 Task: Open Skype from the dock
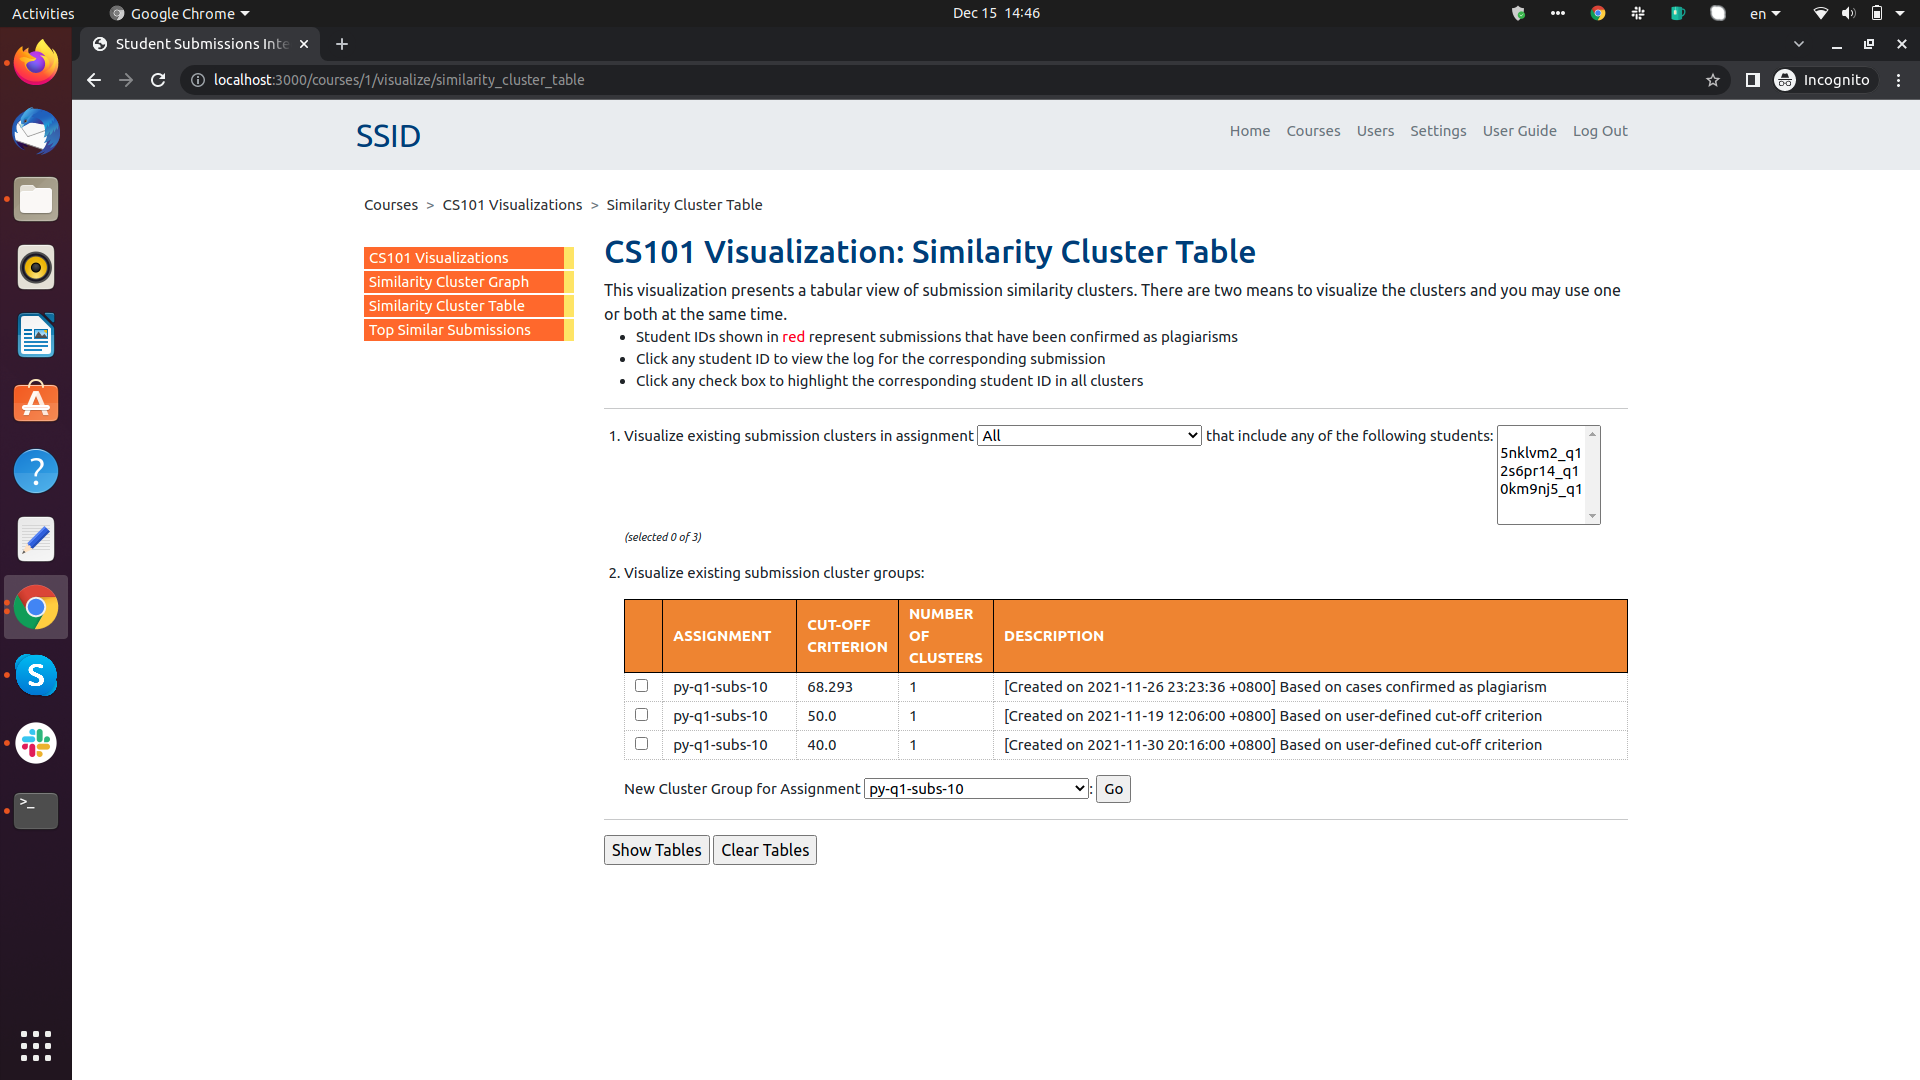pyautogui.click(x=35, y=675)
